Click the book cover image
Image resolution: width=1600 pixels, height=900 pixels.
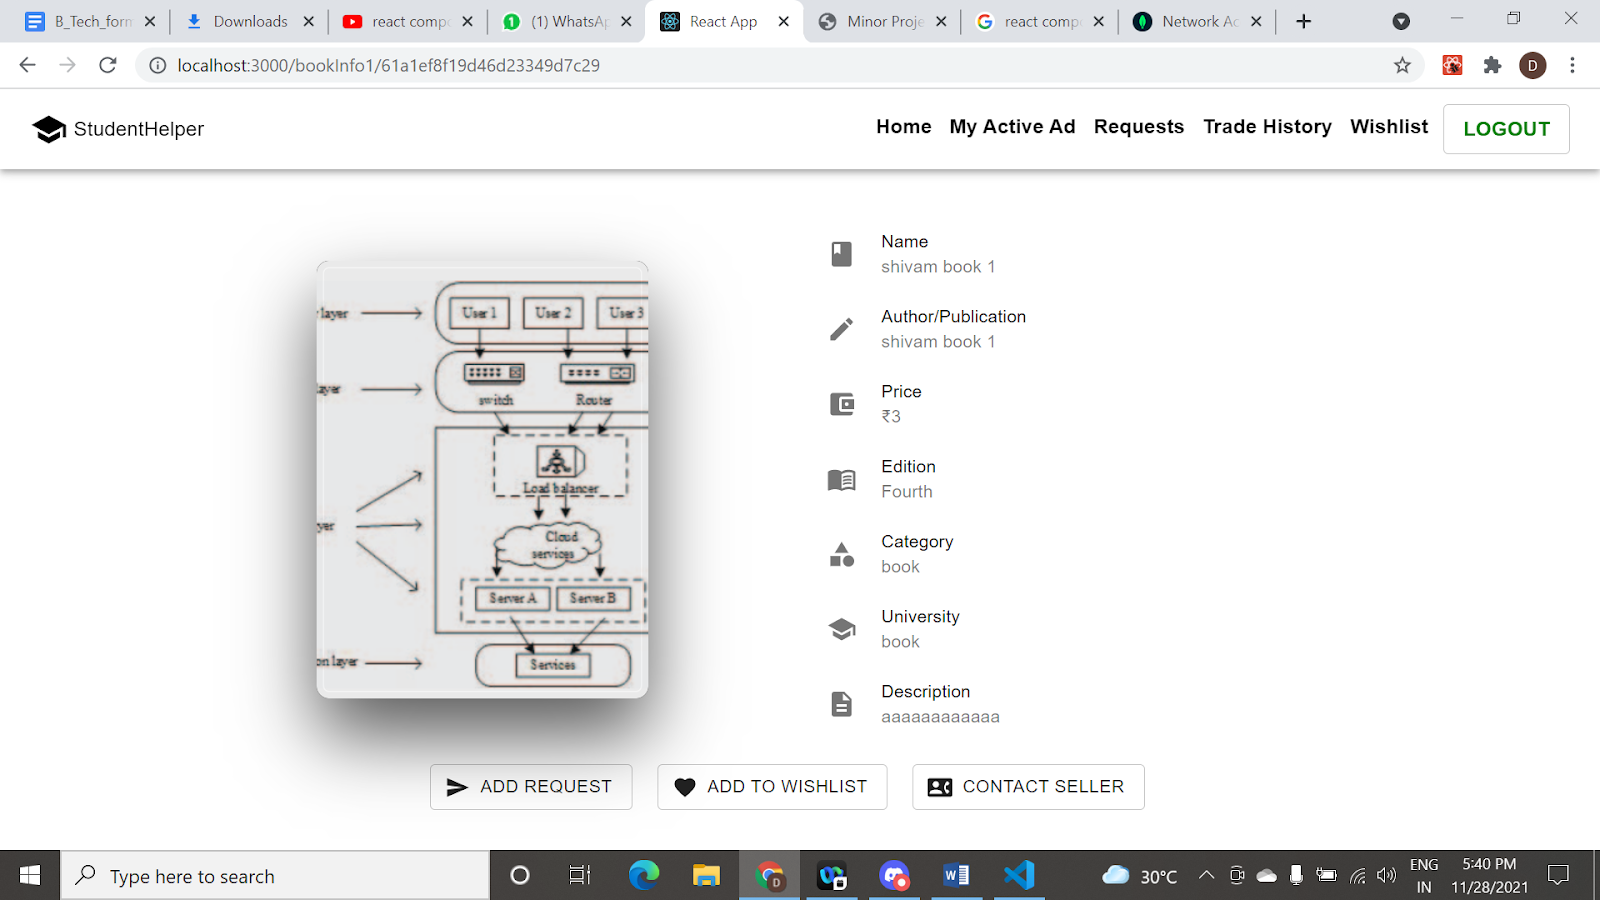[x=482, y=480]
